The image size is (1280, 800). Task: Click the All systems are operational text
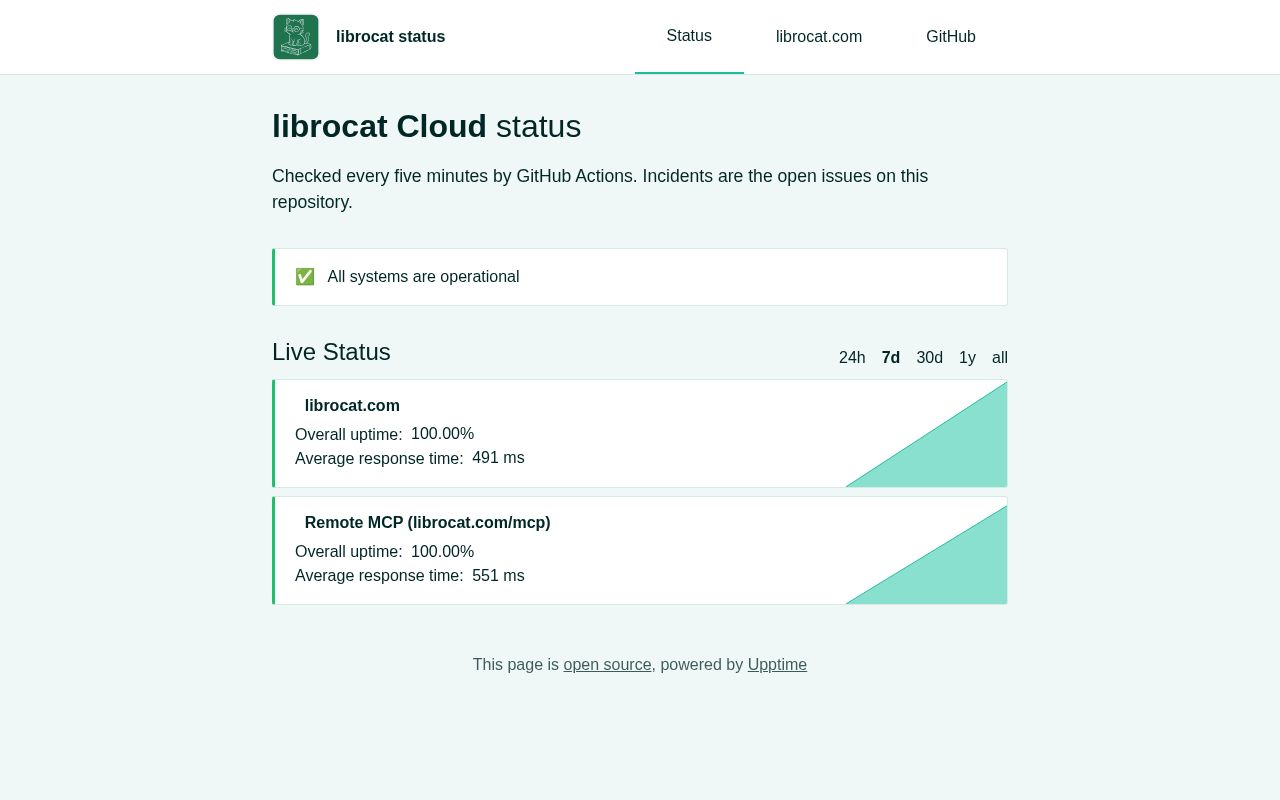[423, 277]
